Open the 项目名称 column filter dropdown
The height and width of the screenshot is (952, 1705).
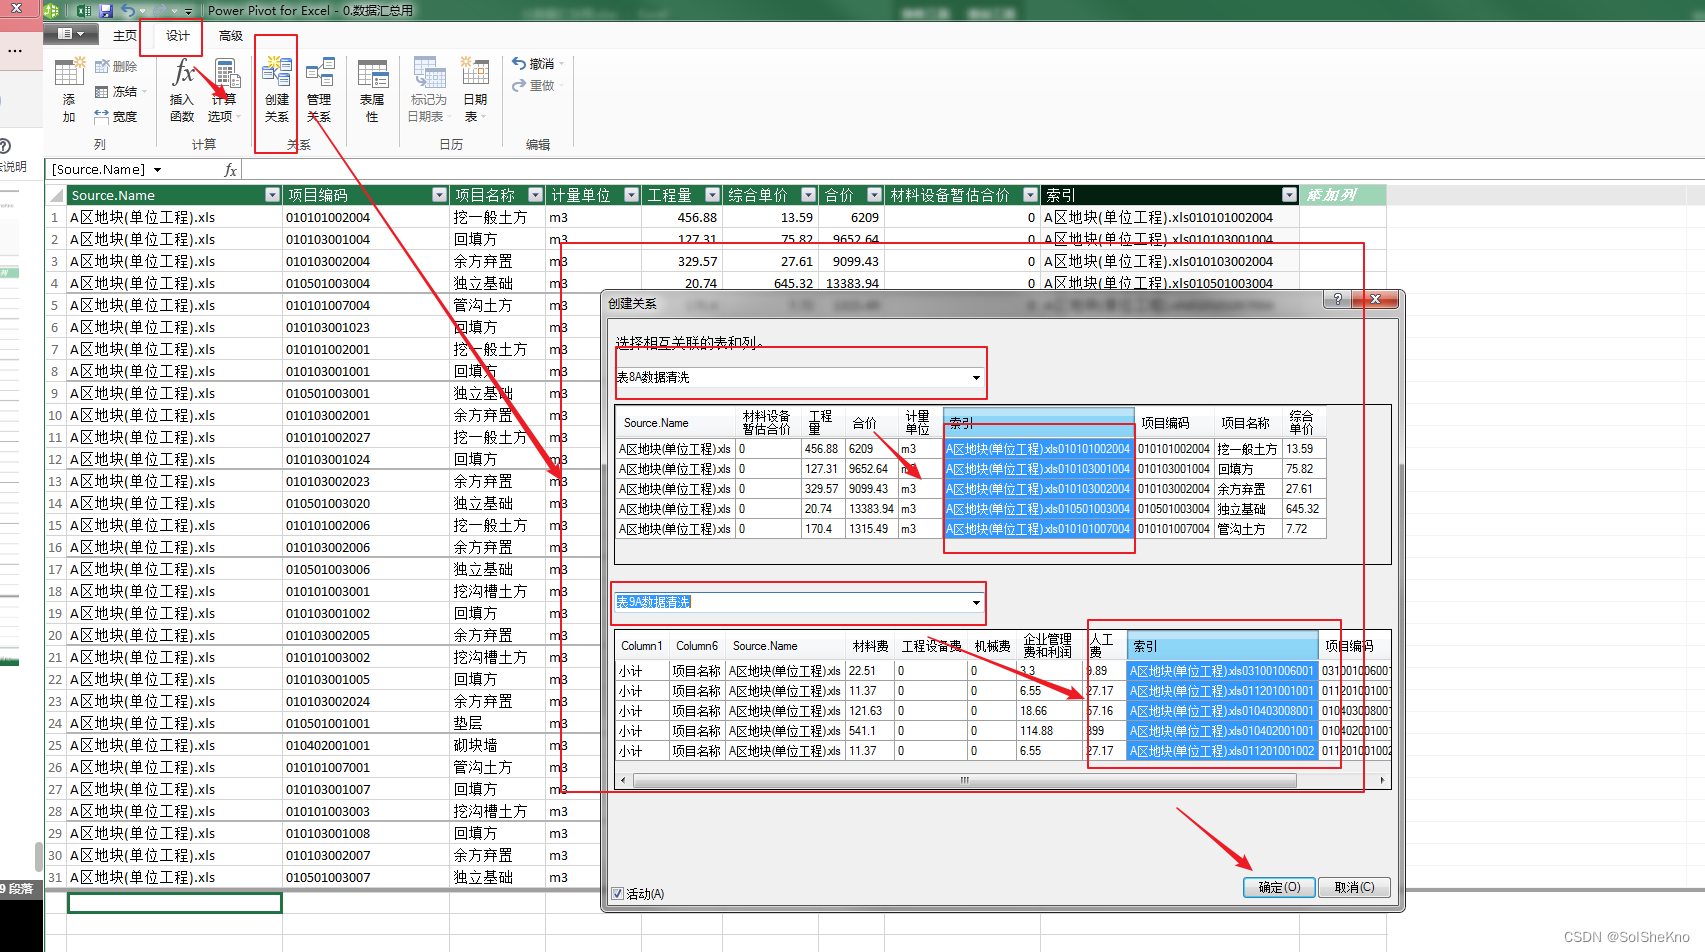click(536, 195)
